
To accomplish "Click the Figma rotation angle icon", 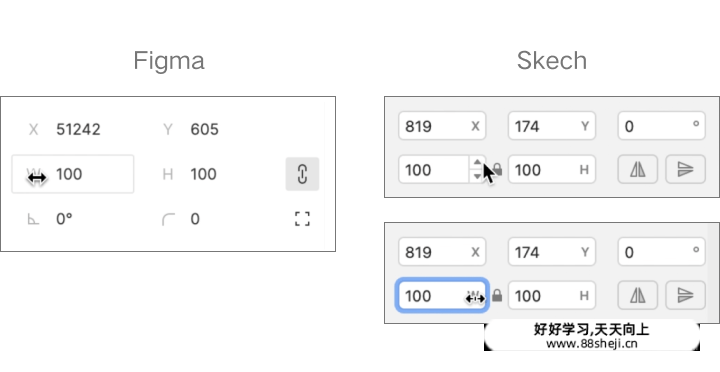I will click(33, 219).
